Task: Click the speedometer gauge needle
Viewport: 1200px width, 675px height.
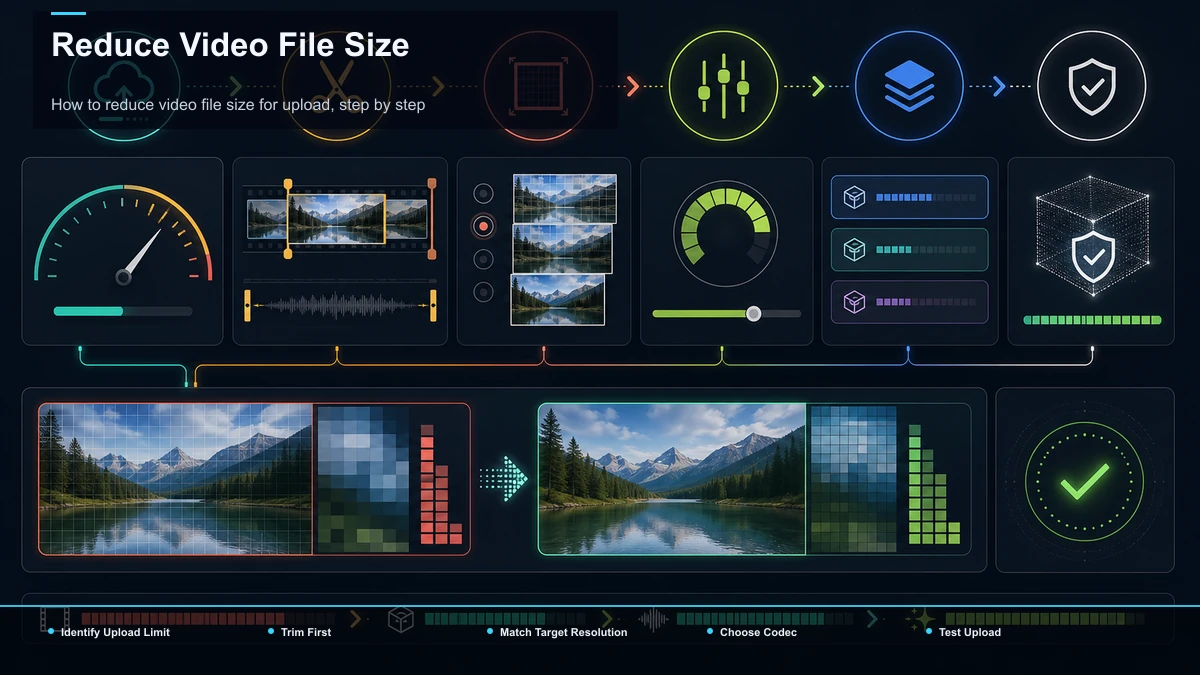Action: pos(140,256)
